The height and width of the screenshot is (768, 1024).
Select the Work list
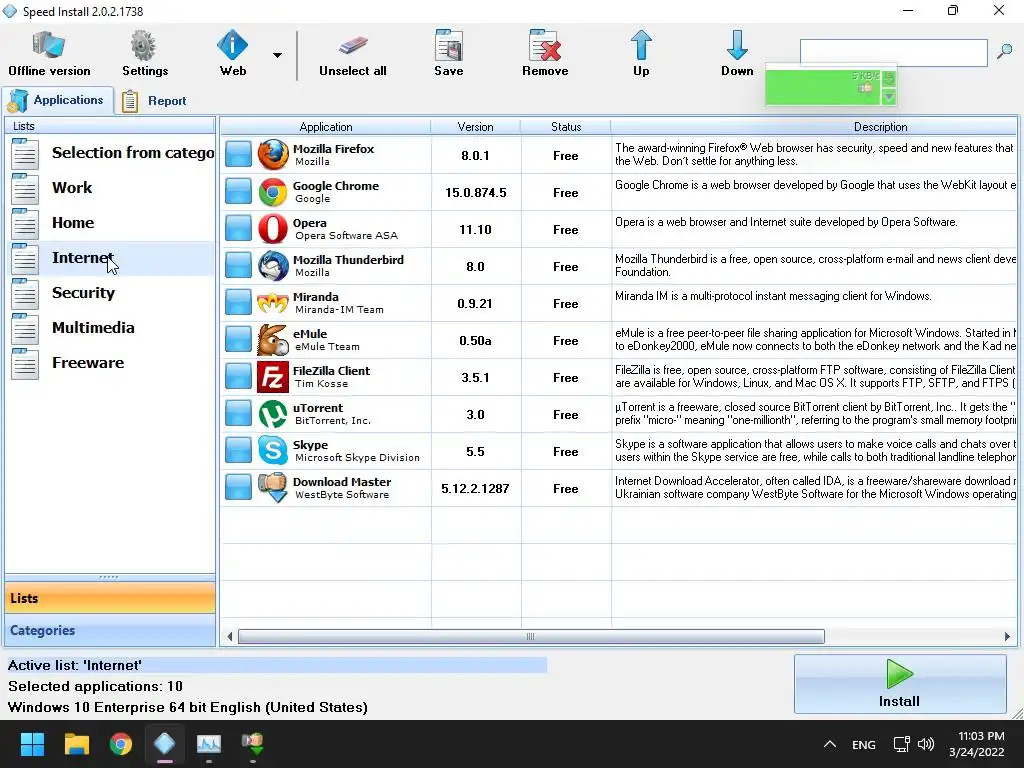click(x=111, y=188)
